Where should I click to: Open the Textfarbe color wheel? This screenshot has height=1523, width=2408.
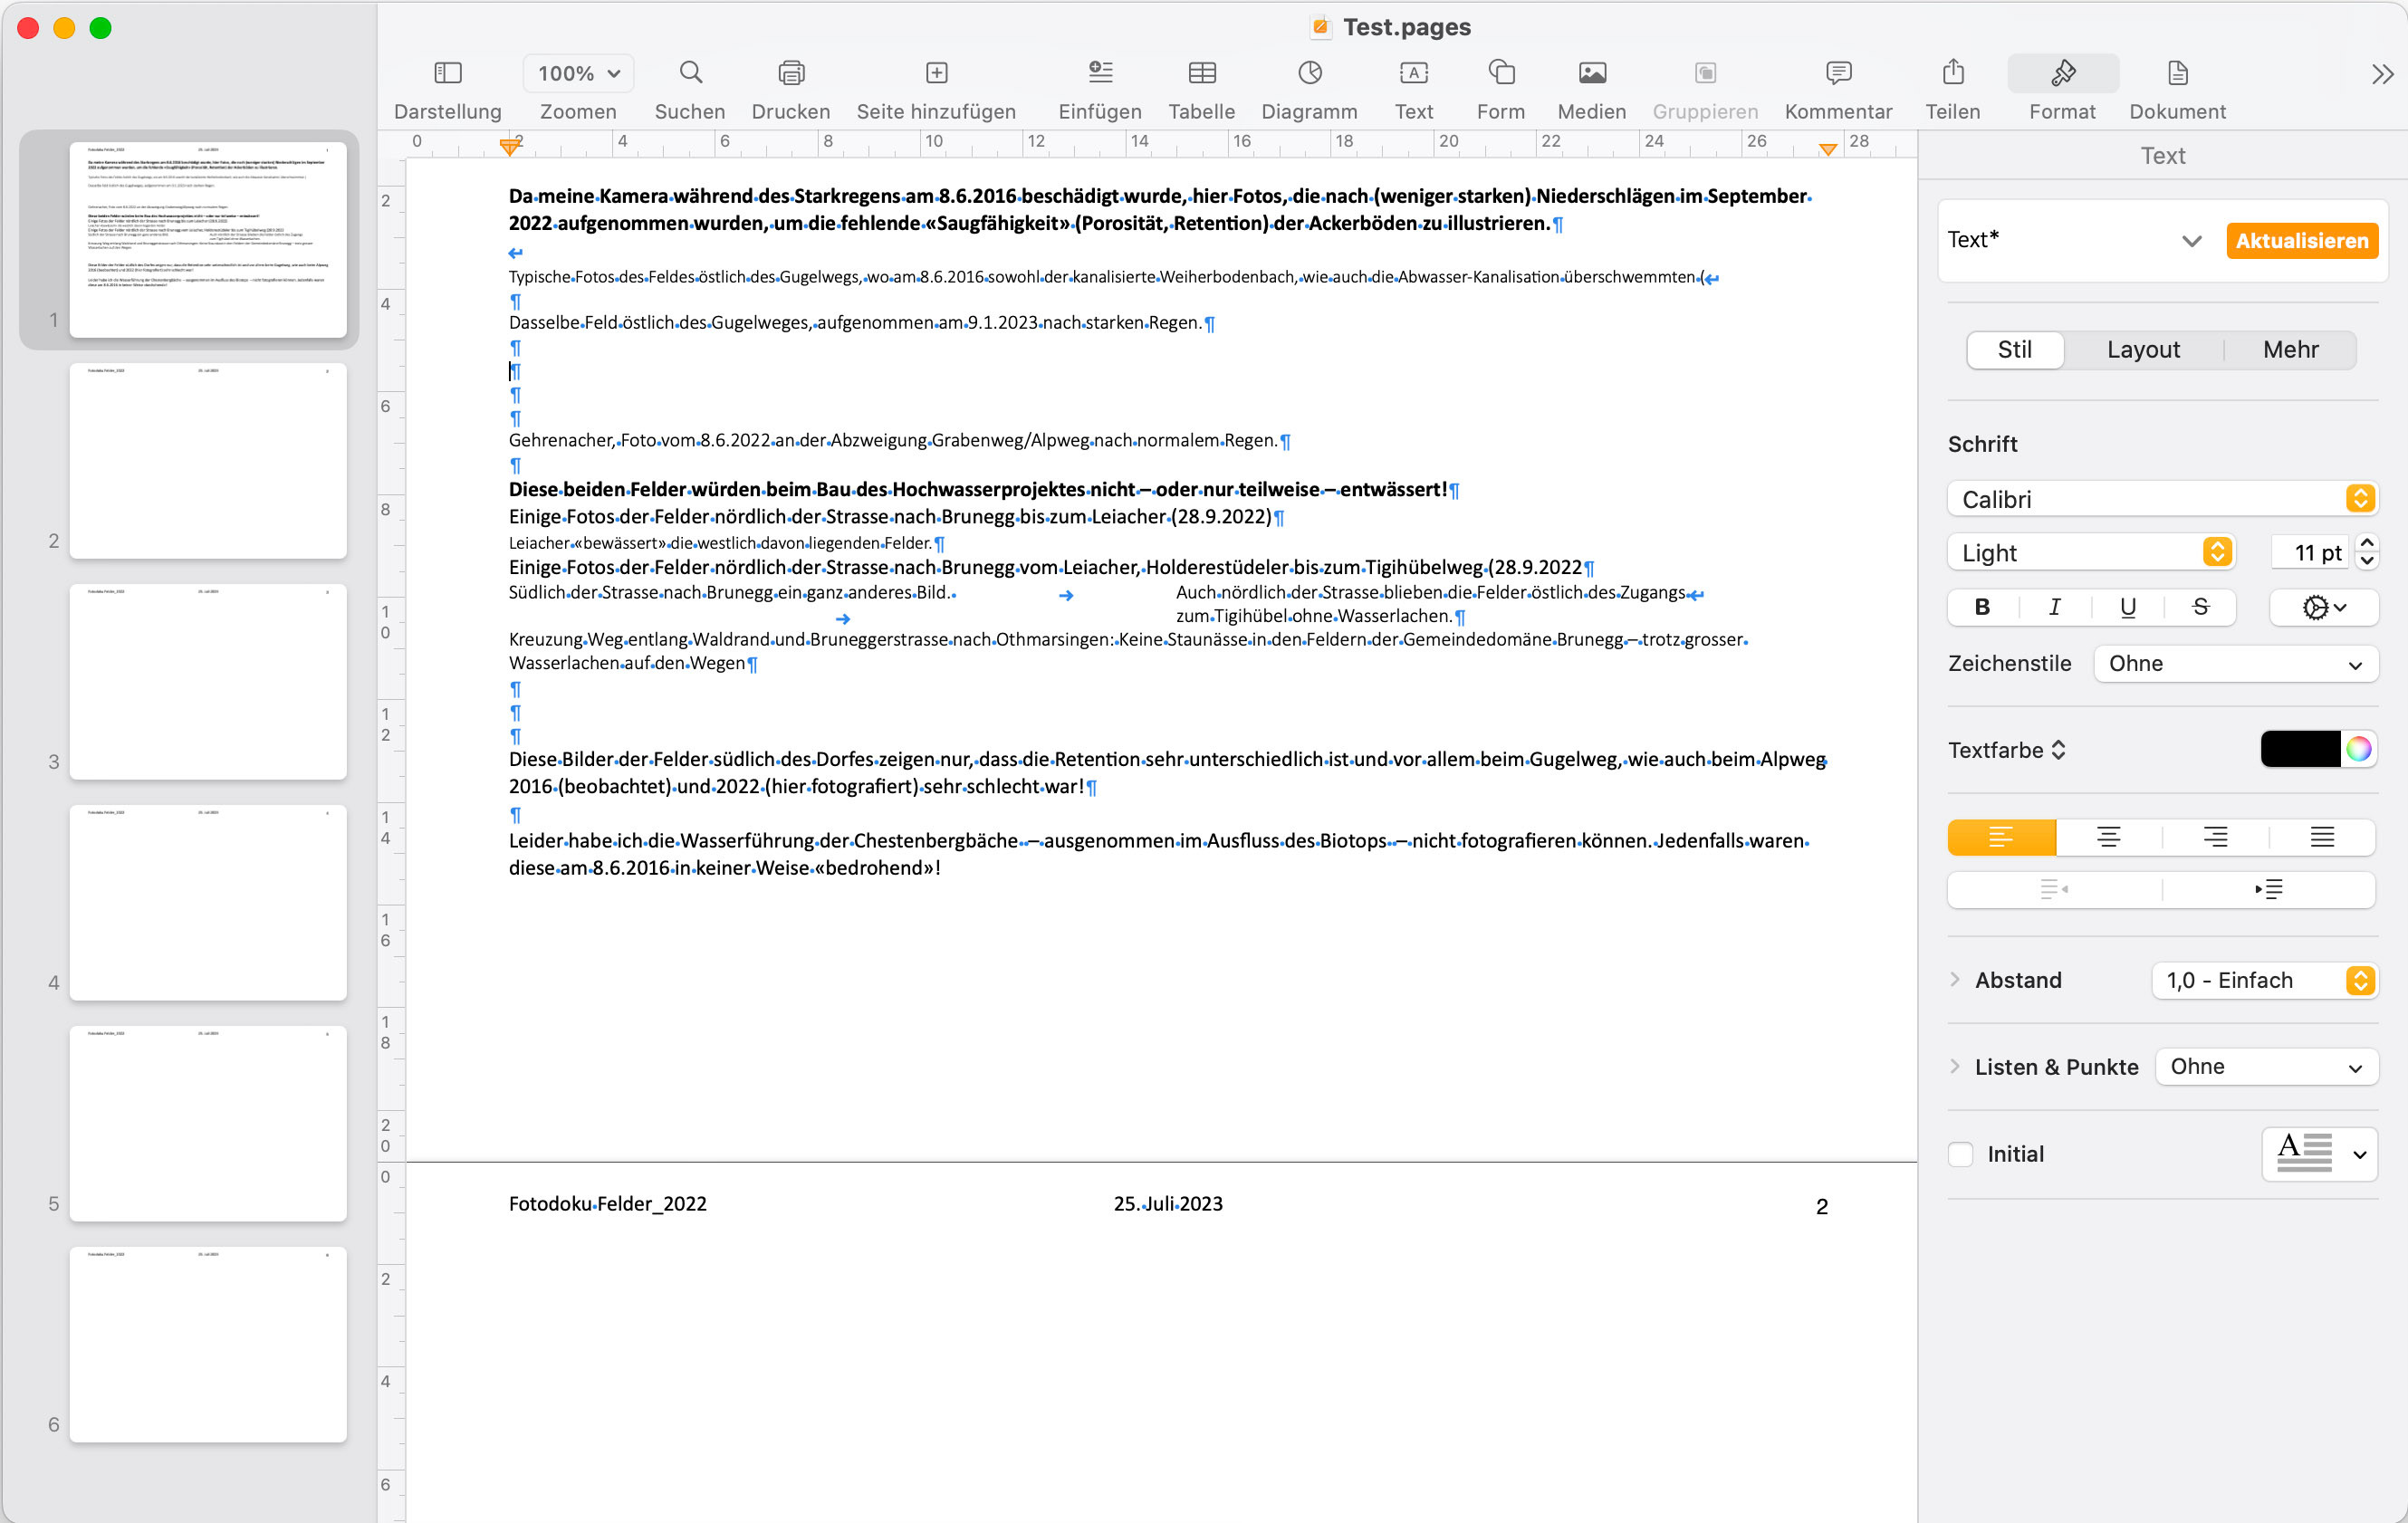pyautogui.click(x=2359, y=749)
